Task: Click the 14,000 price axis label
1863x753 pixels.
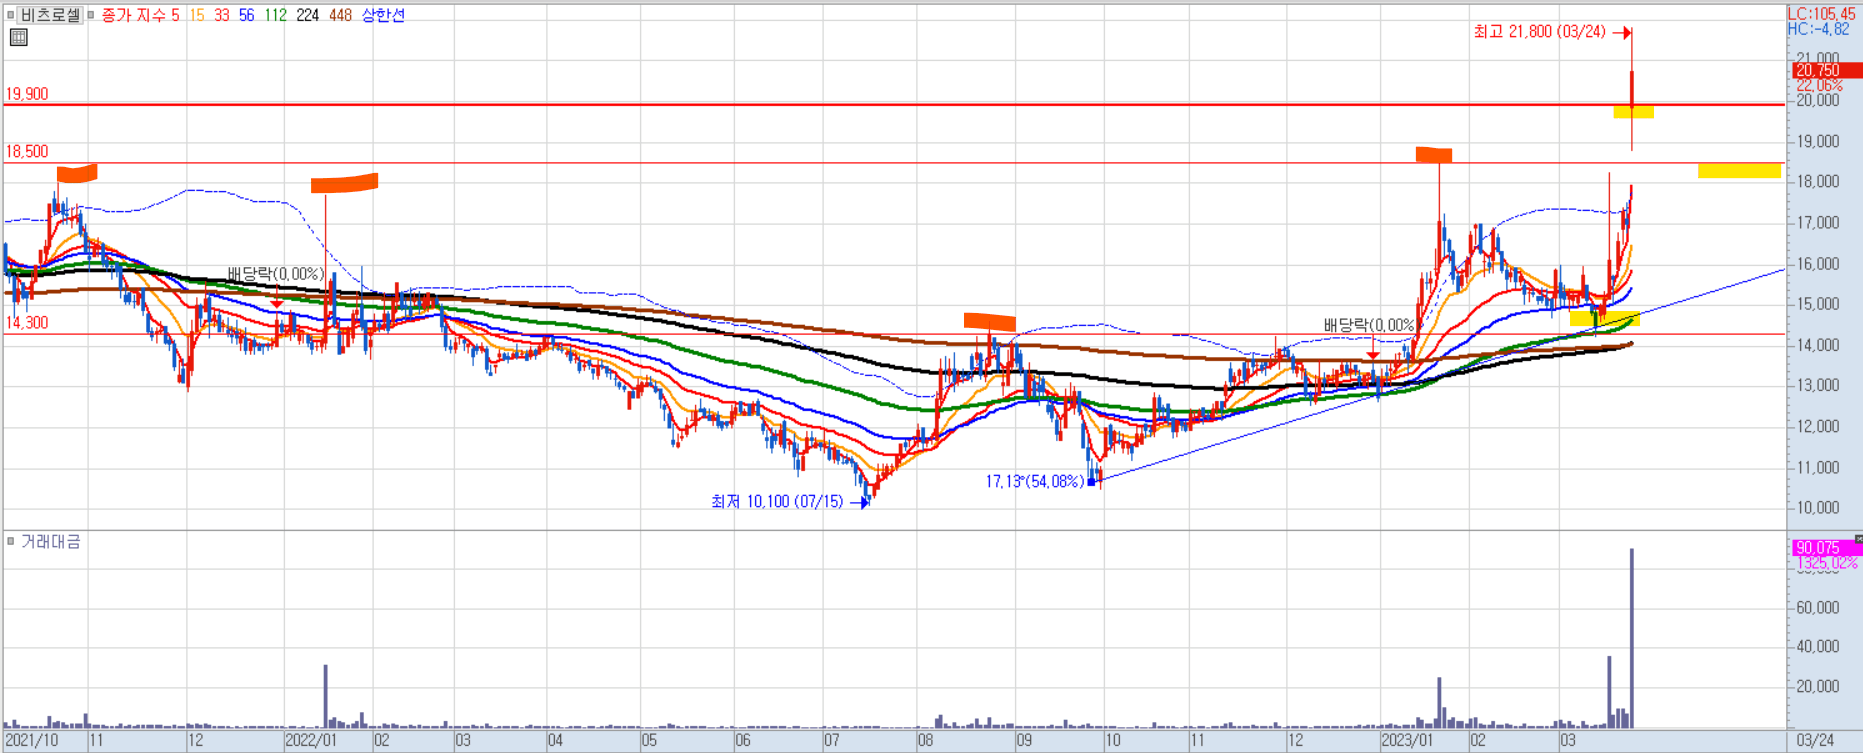Action: click(x=1818, y=345)
